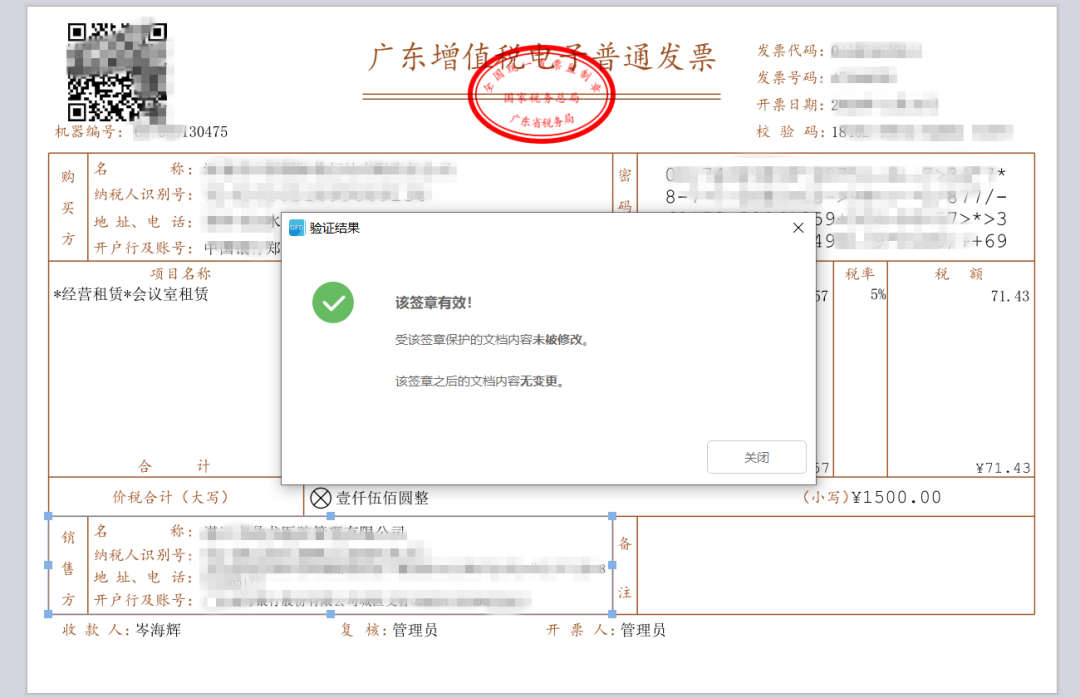This screenshot has width=1080, height=698.
Task: Click the bottom-right selection handle of seller box
Action: coord(612,613)
